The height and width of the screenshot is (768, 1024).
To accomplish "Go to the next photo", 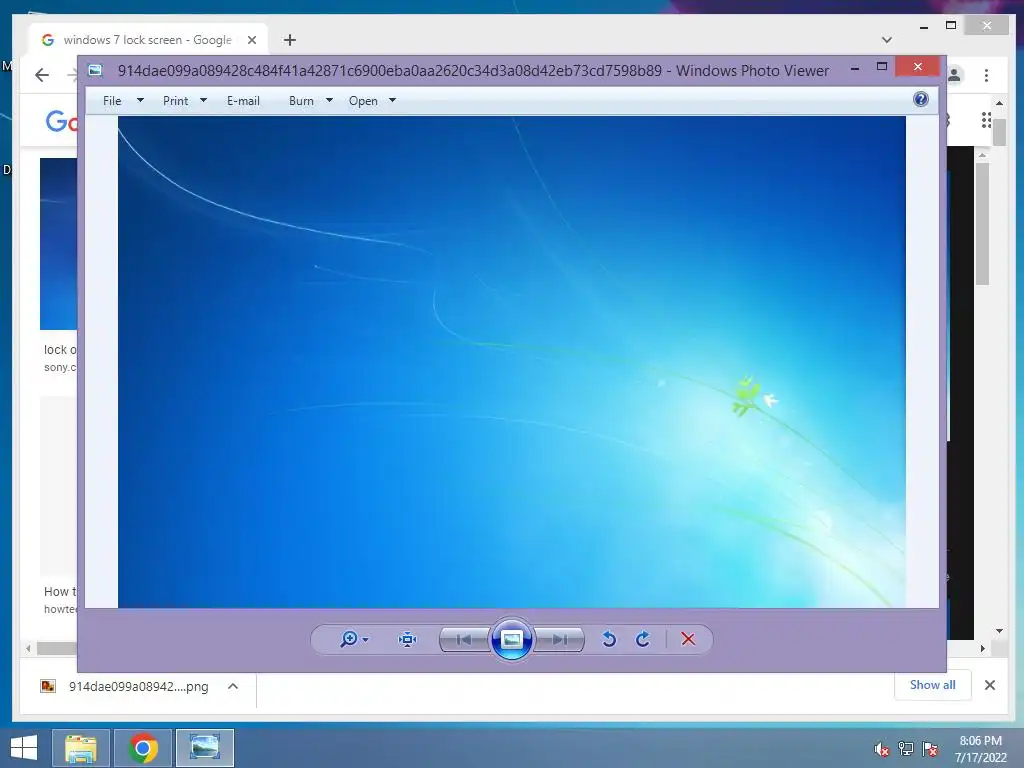I will click(559, 639).
